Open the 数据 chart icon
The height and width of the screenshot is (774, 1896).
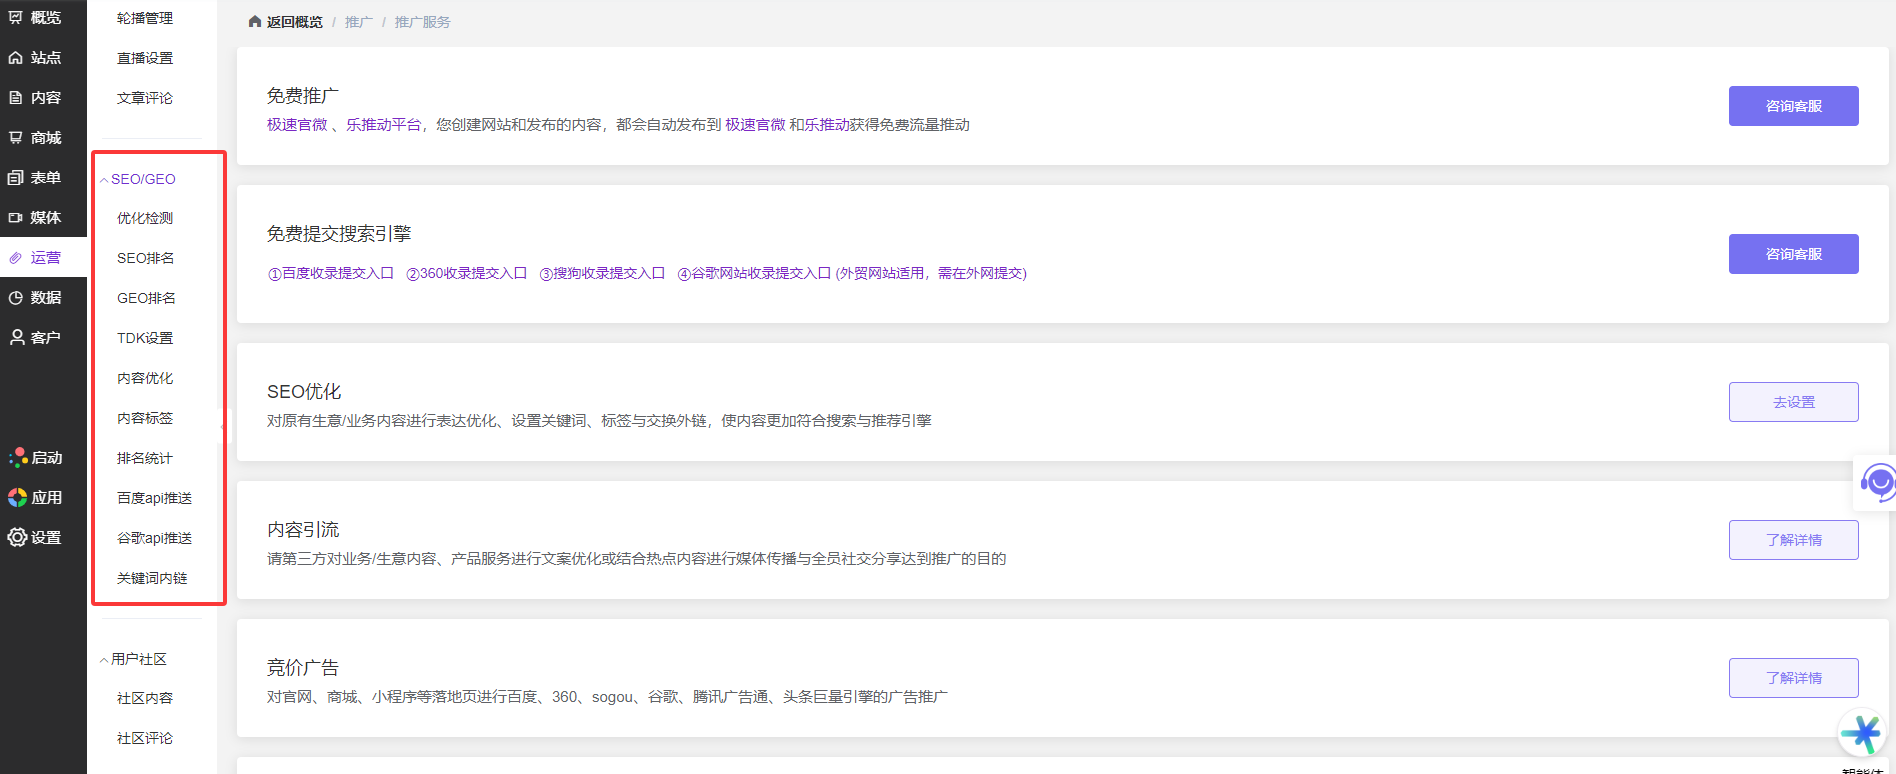16,298
